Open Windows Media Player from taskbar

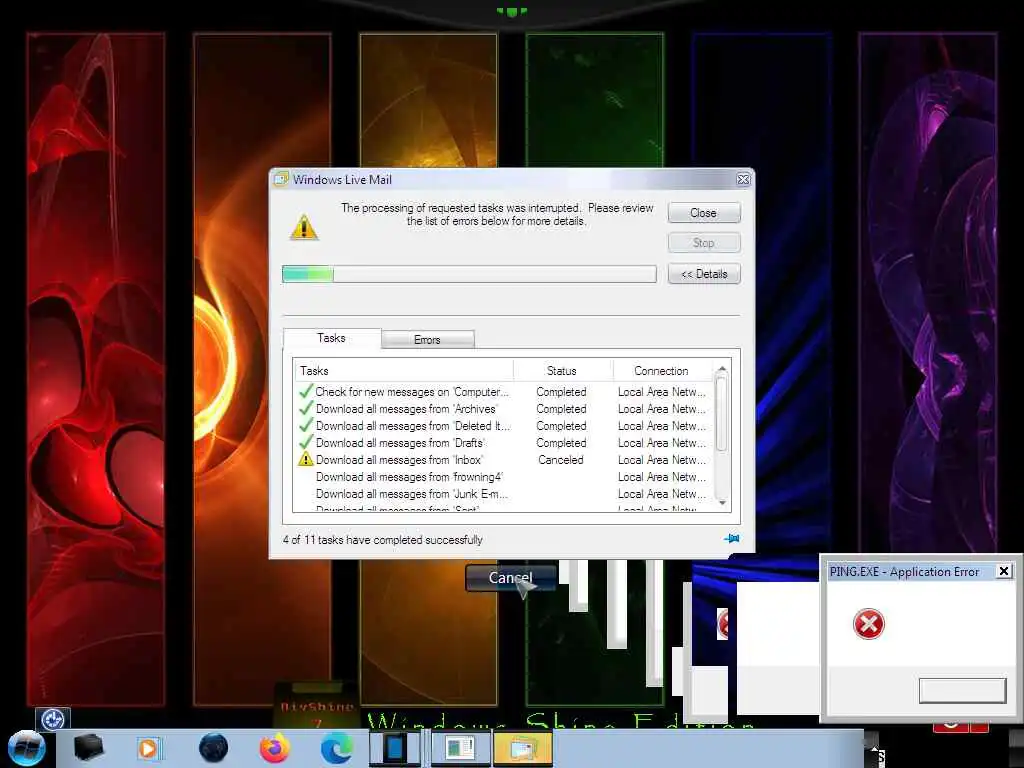148,748
